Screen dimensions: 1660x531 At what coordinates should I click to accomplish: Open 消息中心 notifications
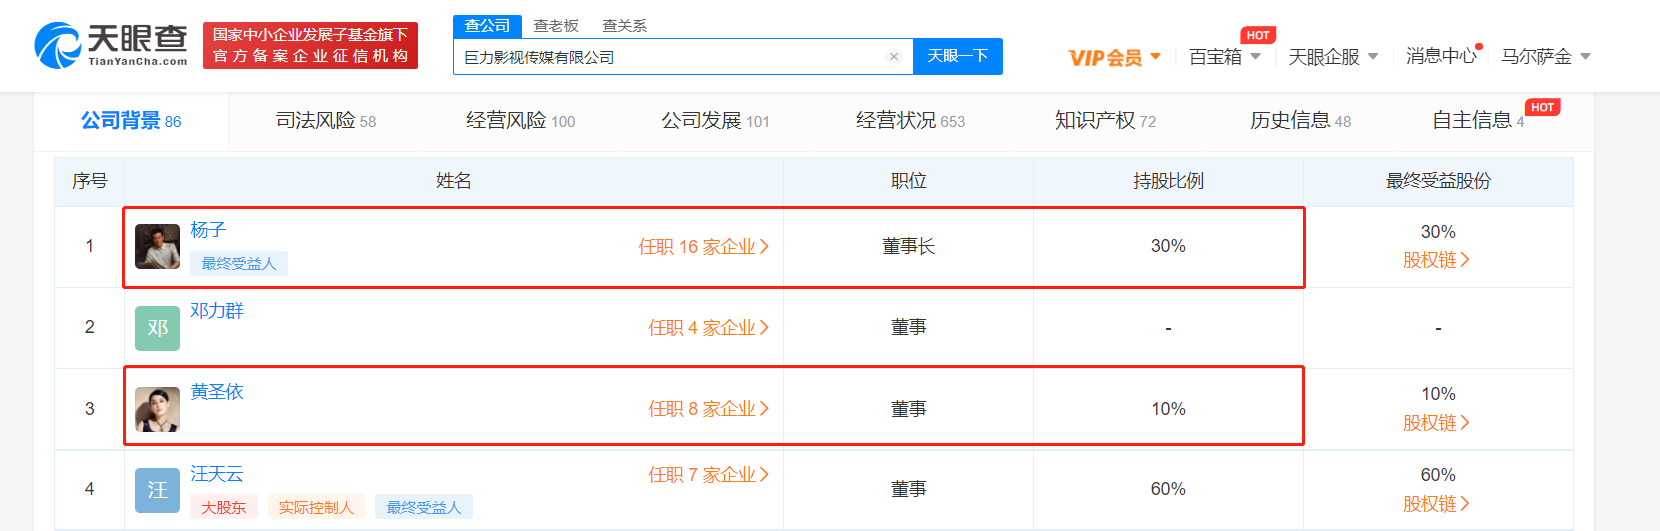[1442, 56]
